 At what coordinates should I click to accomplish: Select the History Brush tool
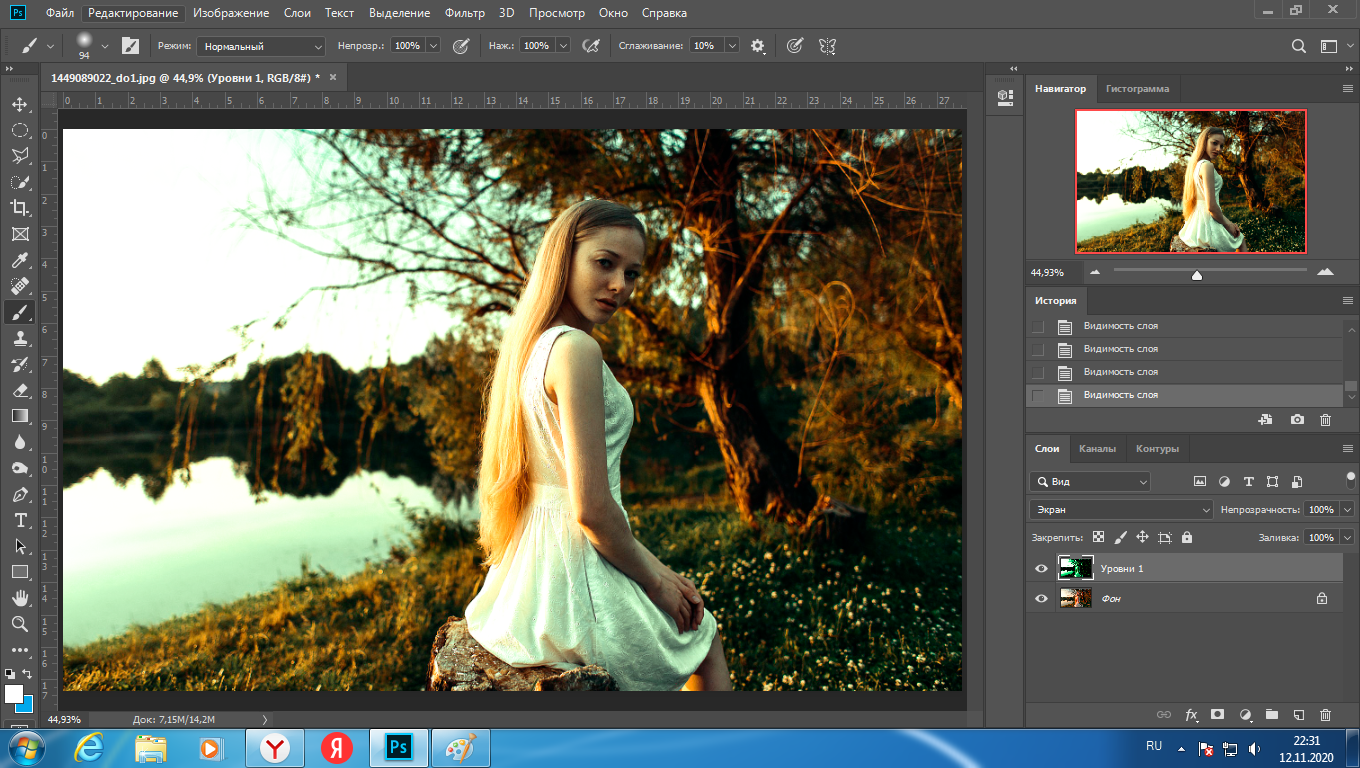coord(20,364)
